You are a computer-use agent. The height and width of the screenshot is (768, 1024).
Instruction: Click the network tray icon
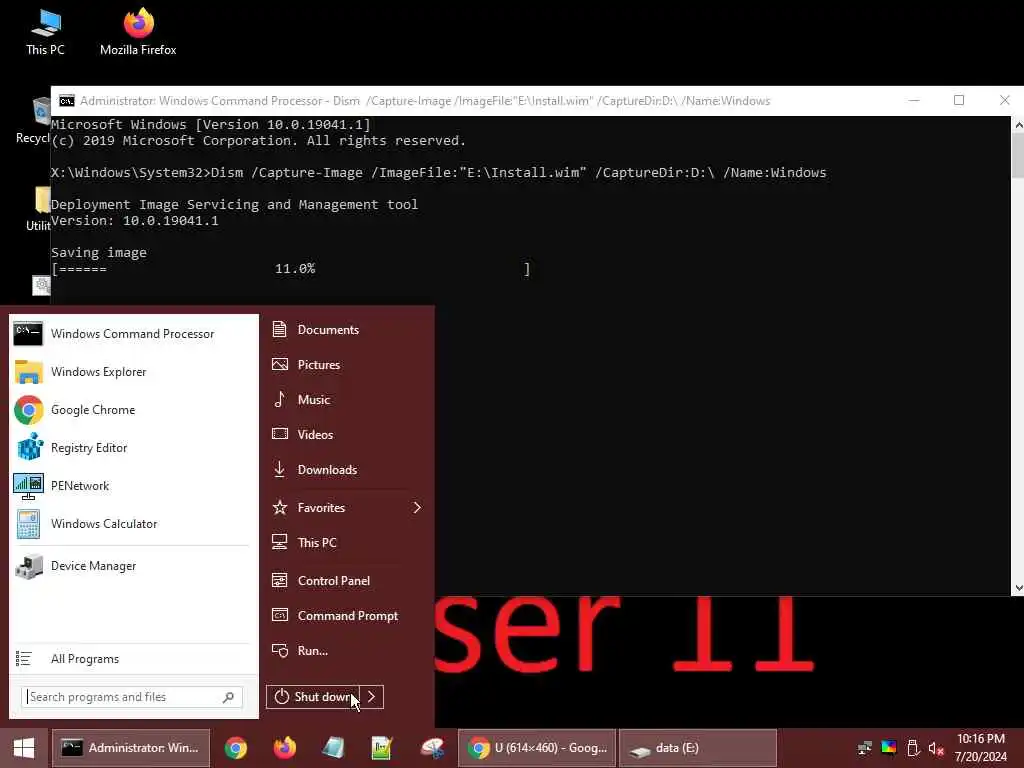tap(865, 748)
